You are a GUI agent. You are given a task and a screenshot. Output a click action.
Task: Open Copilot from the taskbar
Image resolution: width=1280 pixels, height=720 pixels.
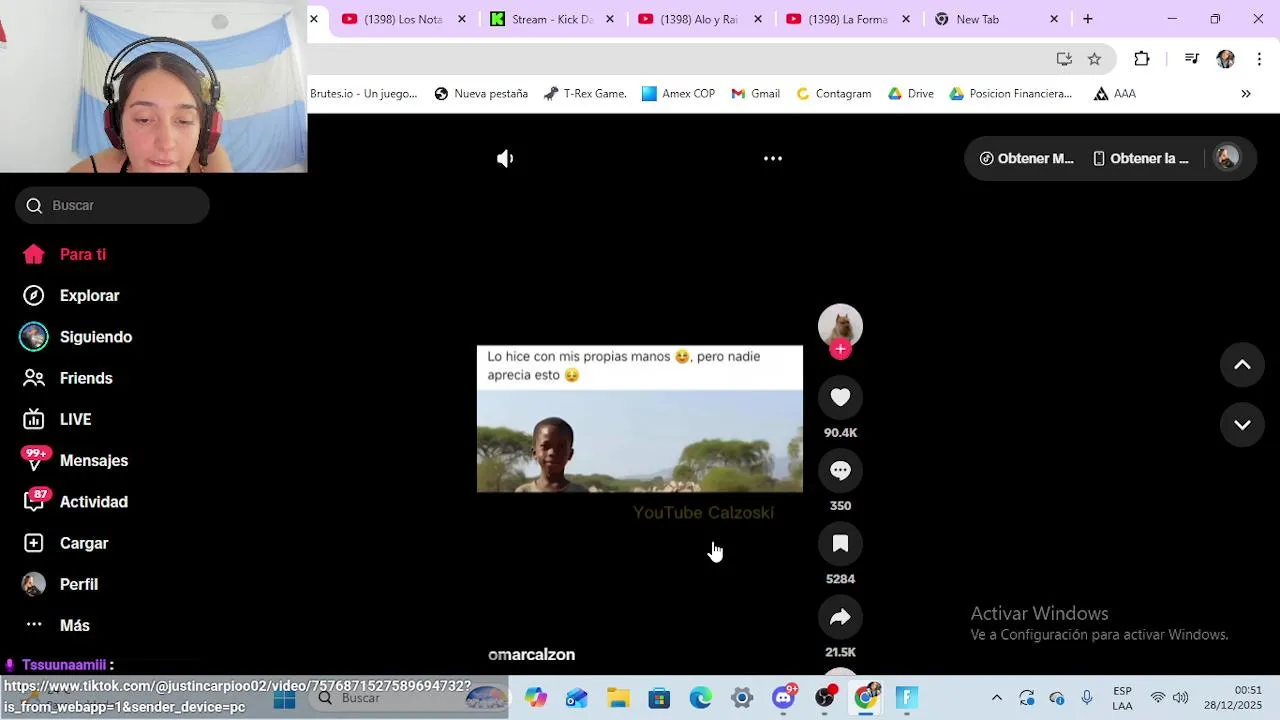click(536, 698)
